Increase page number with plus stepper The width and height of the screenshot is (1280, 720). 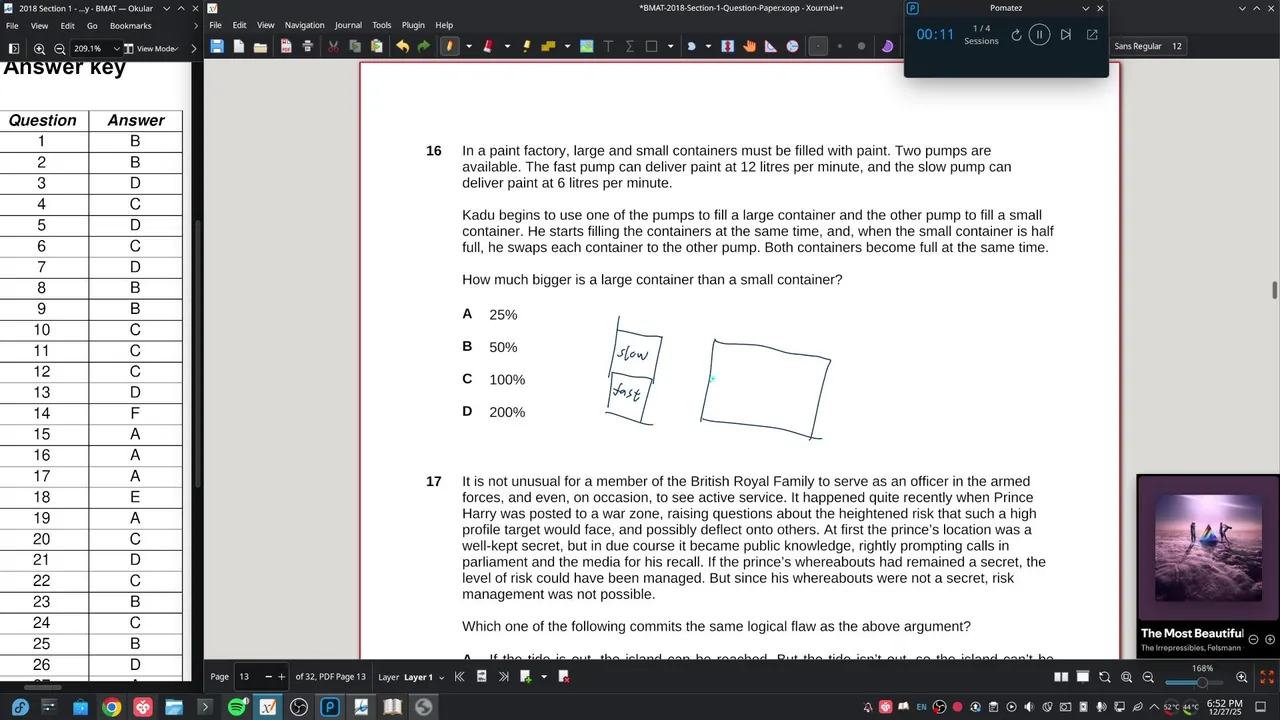click(281, 677)
